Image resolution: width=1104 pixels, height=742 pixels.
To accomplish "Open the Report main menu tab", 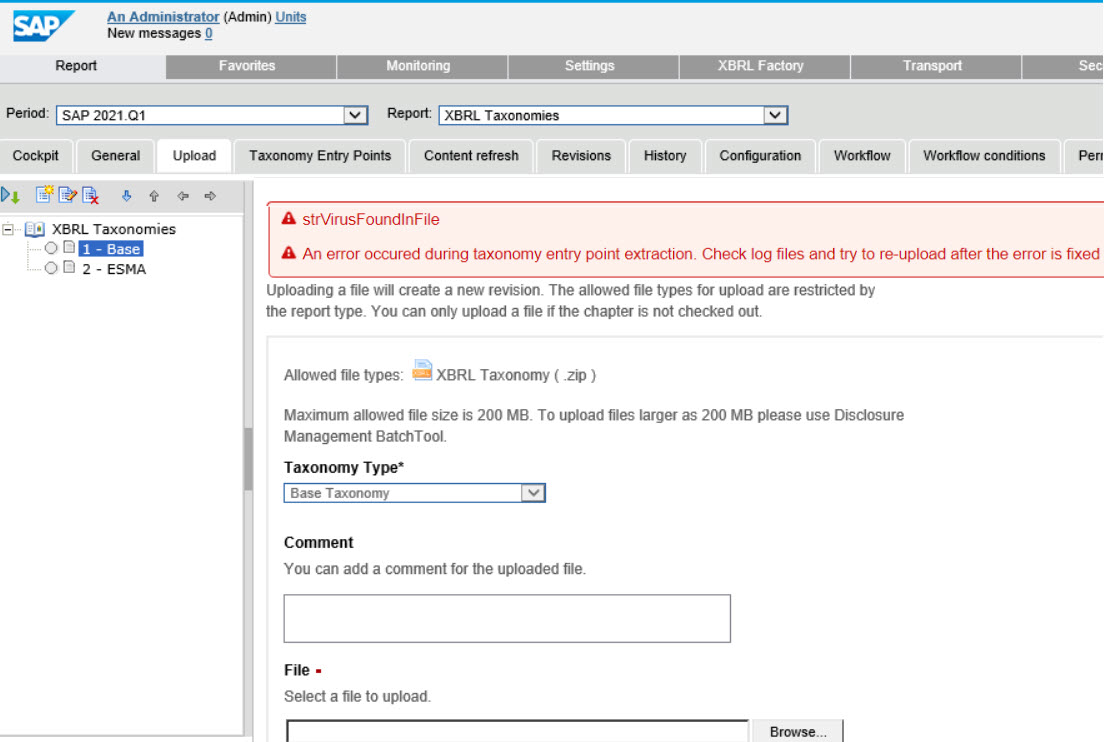I will pyautogui.click(x=76, y=66).
